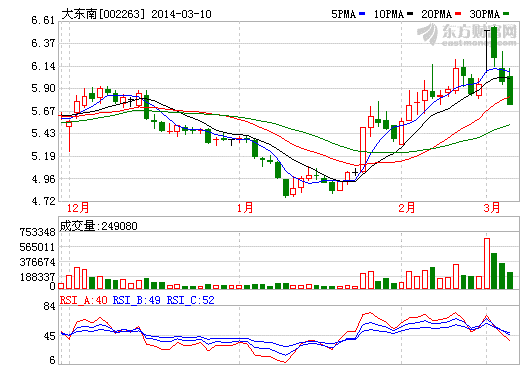Click the 376674 volume axis value
Image resolution: width=520 pixels, height=365 pixels.
(x=37, y=262)
